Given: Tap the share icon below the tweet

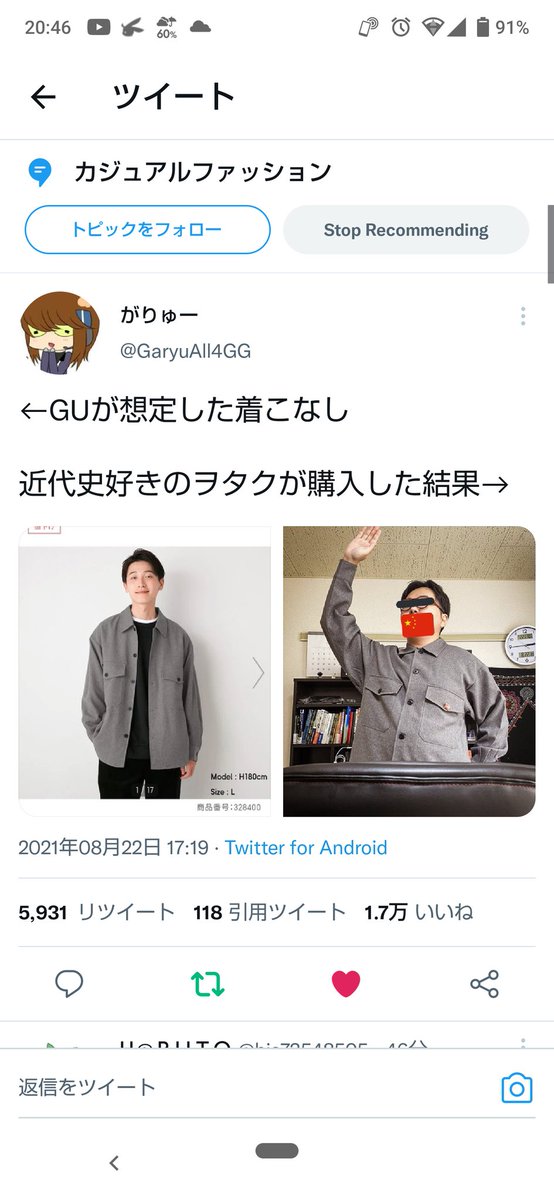Looking at the screenshot, I should tap(484, 984).
